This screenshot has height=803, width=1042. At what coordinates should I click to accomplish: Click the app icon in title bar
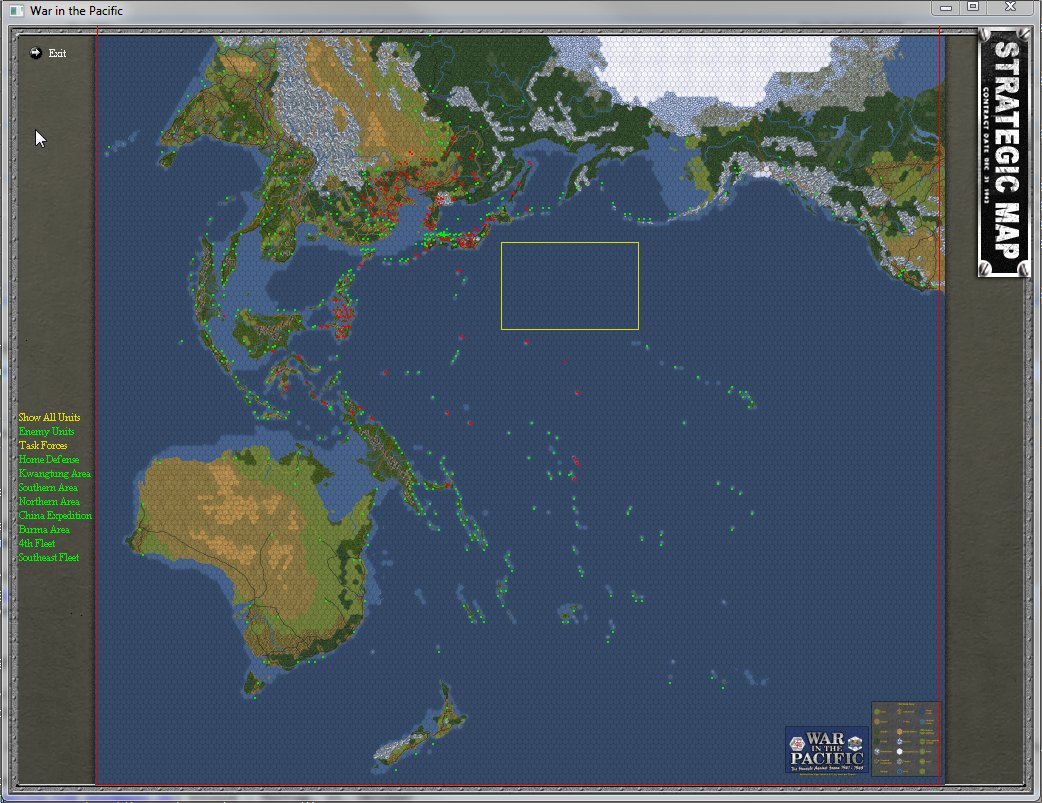[16, 11]
